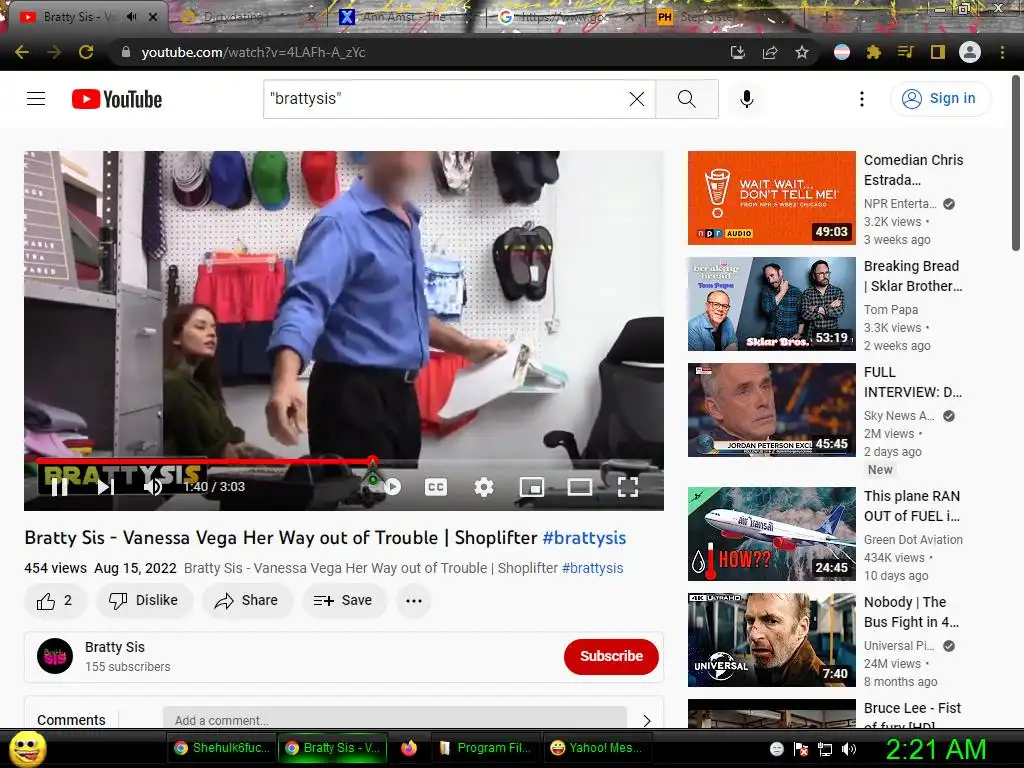Click the #brattysis hashtag in title
The image size is (1024, 768).
pos(584,537)
